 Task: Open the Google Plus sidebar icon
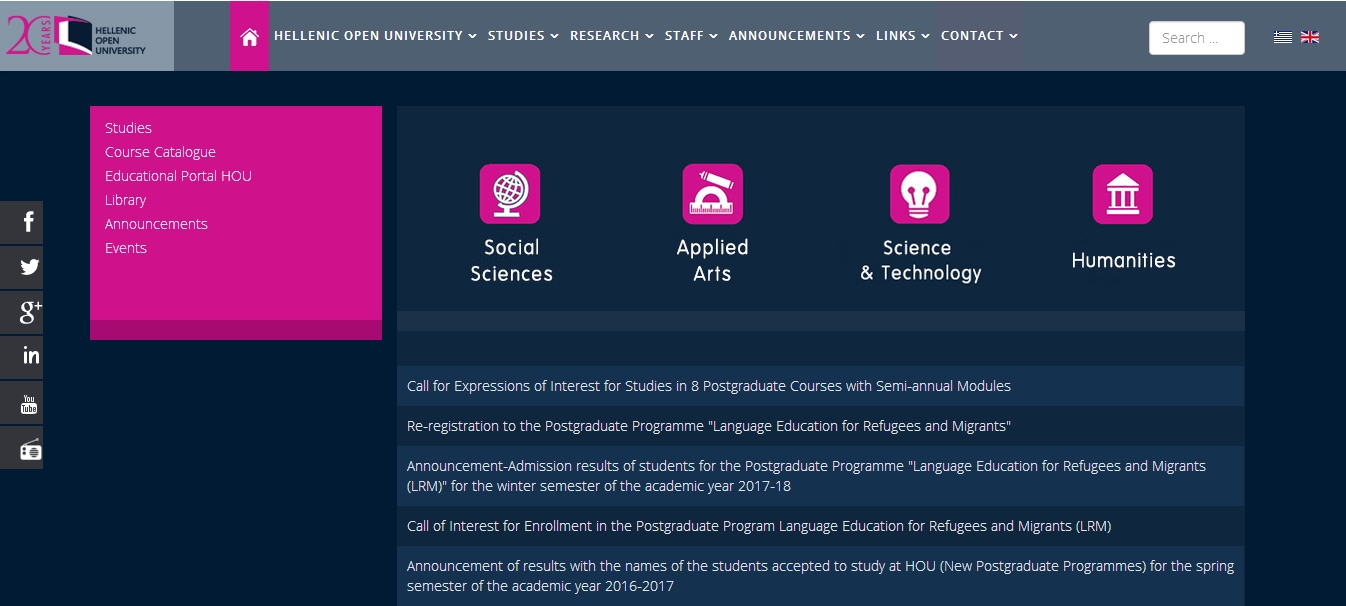21,312
